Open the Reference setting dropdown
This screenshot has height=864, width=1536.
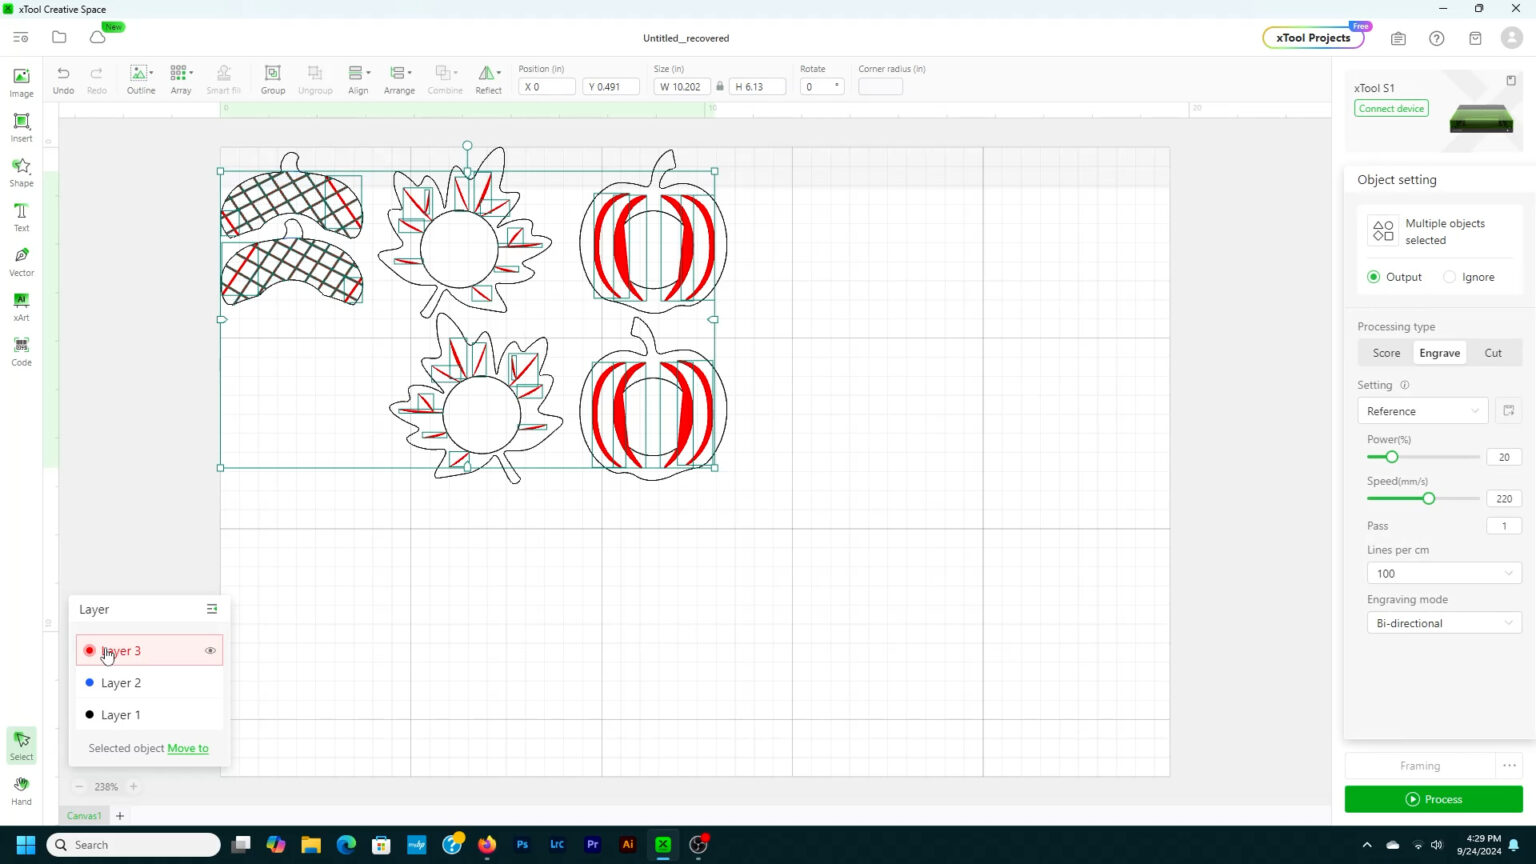coord(1422,411)
